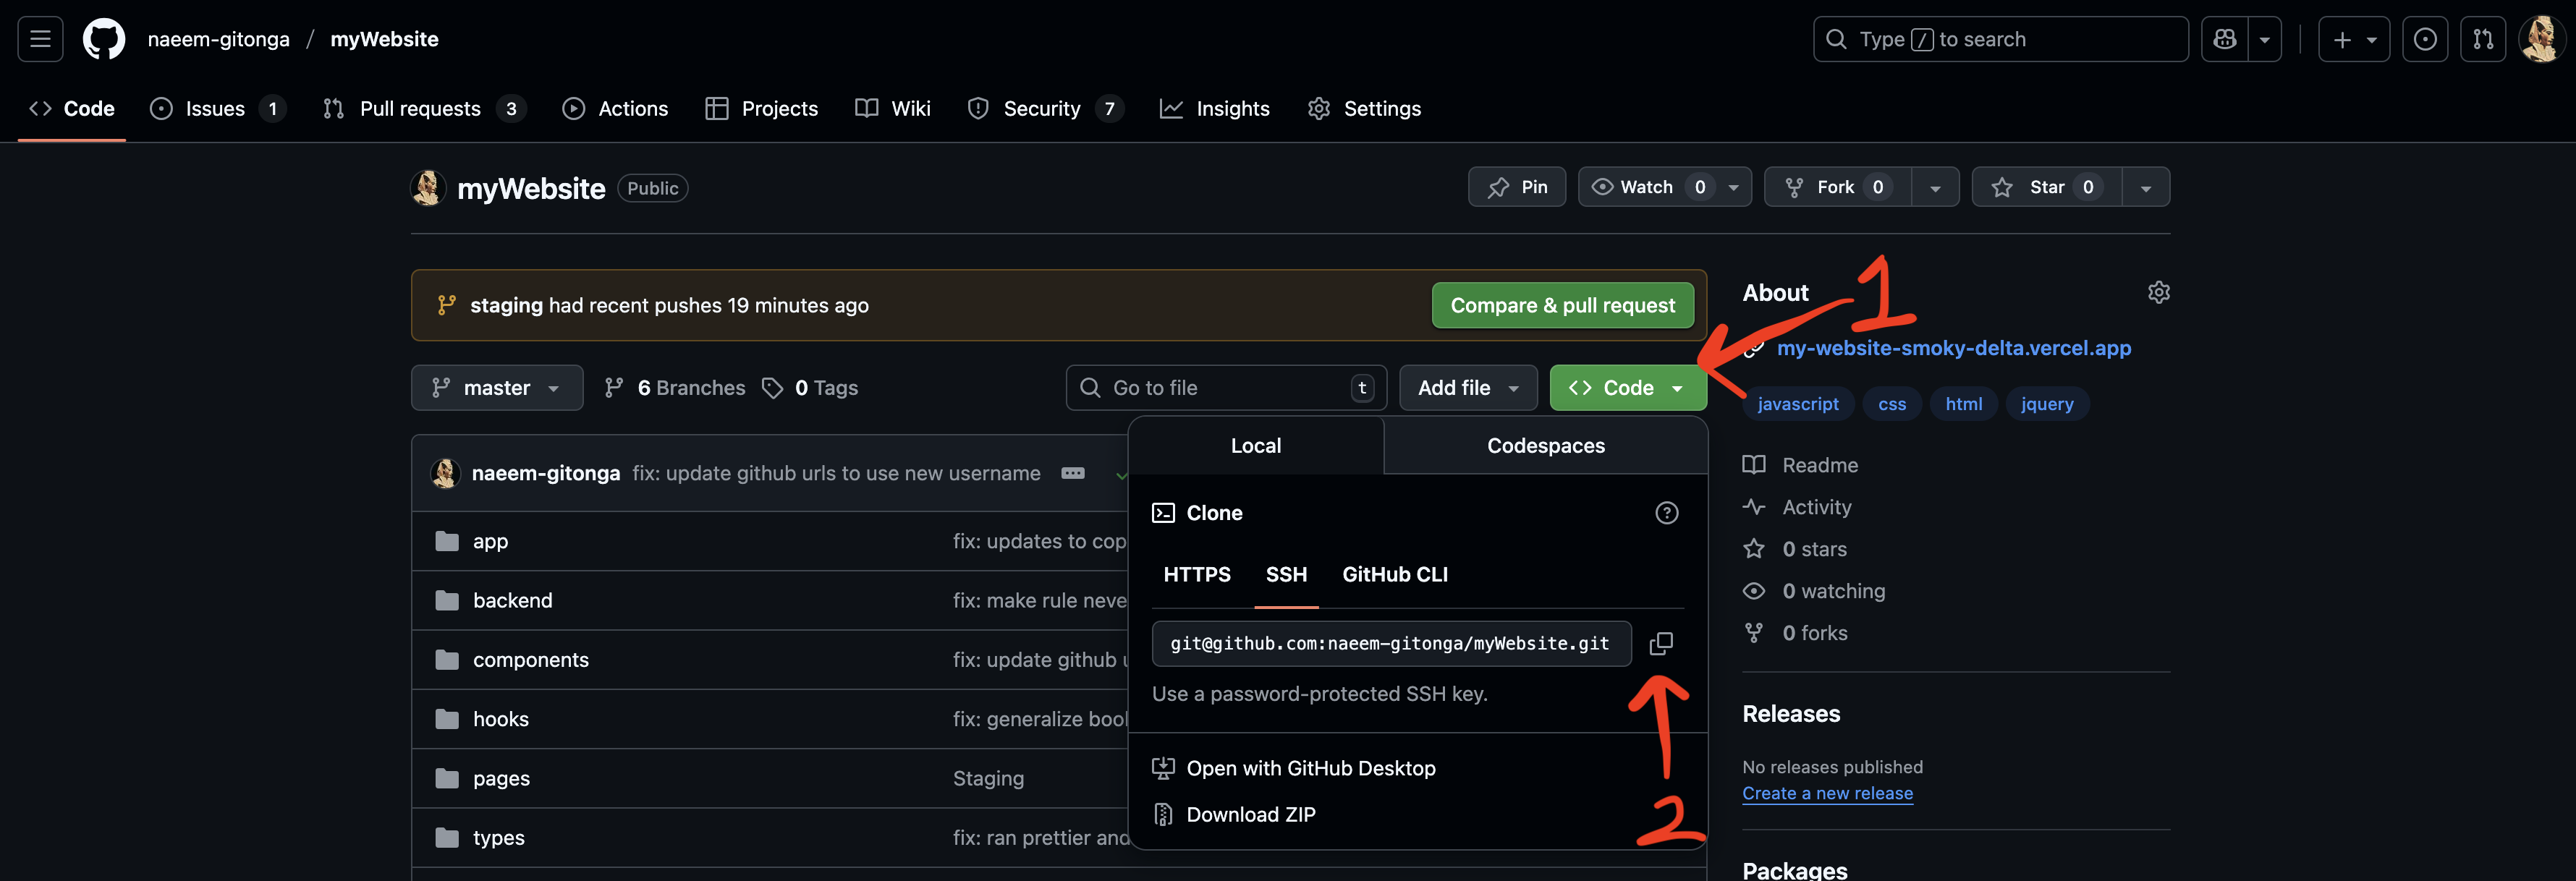Viewport: 2576px width, 881px height.
Task: Switch to the Codespaces tab
Action: (1545, 446)
